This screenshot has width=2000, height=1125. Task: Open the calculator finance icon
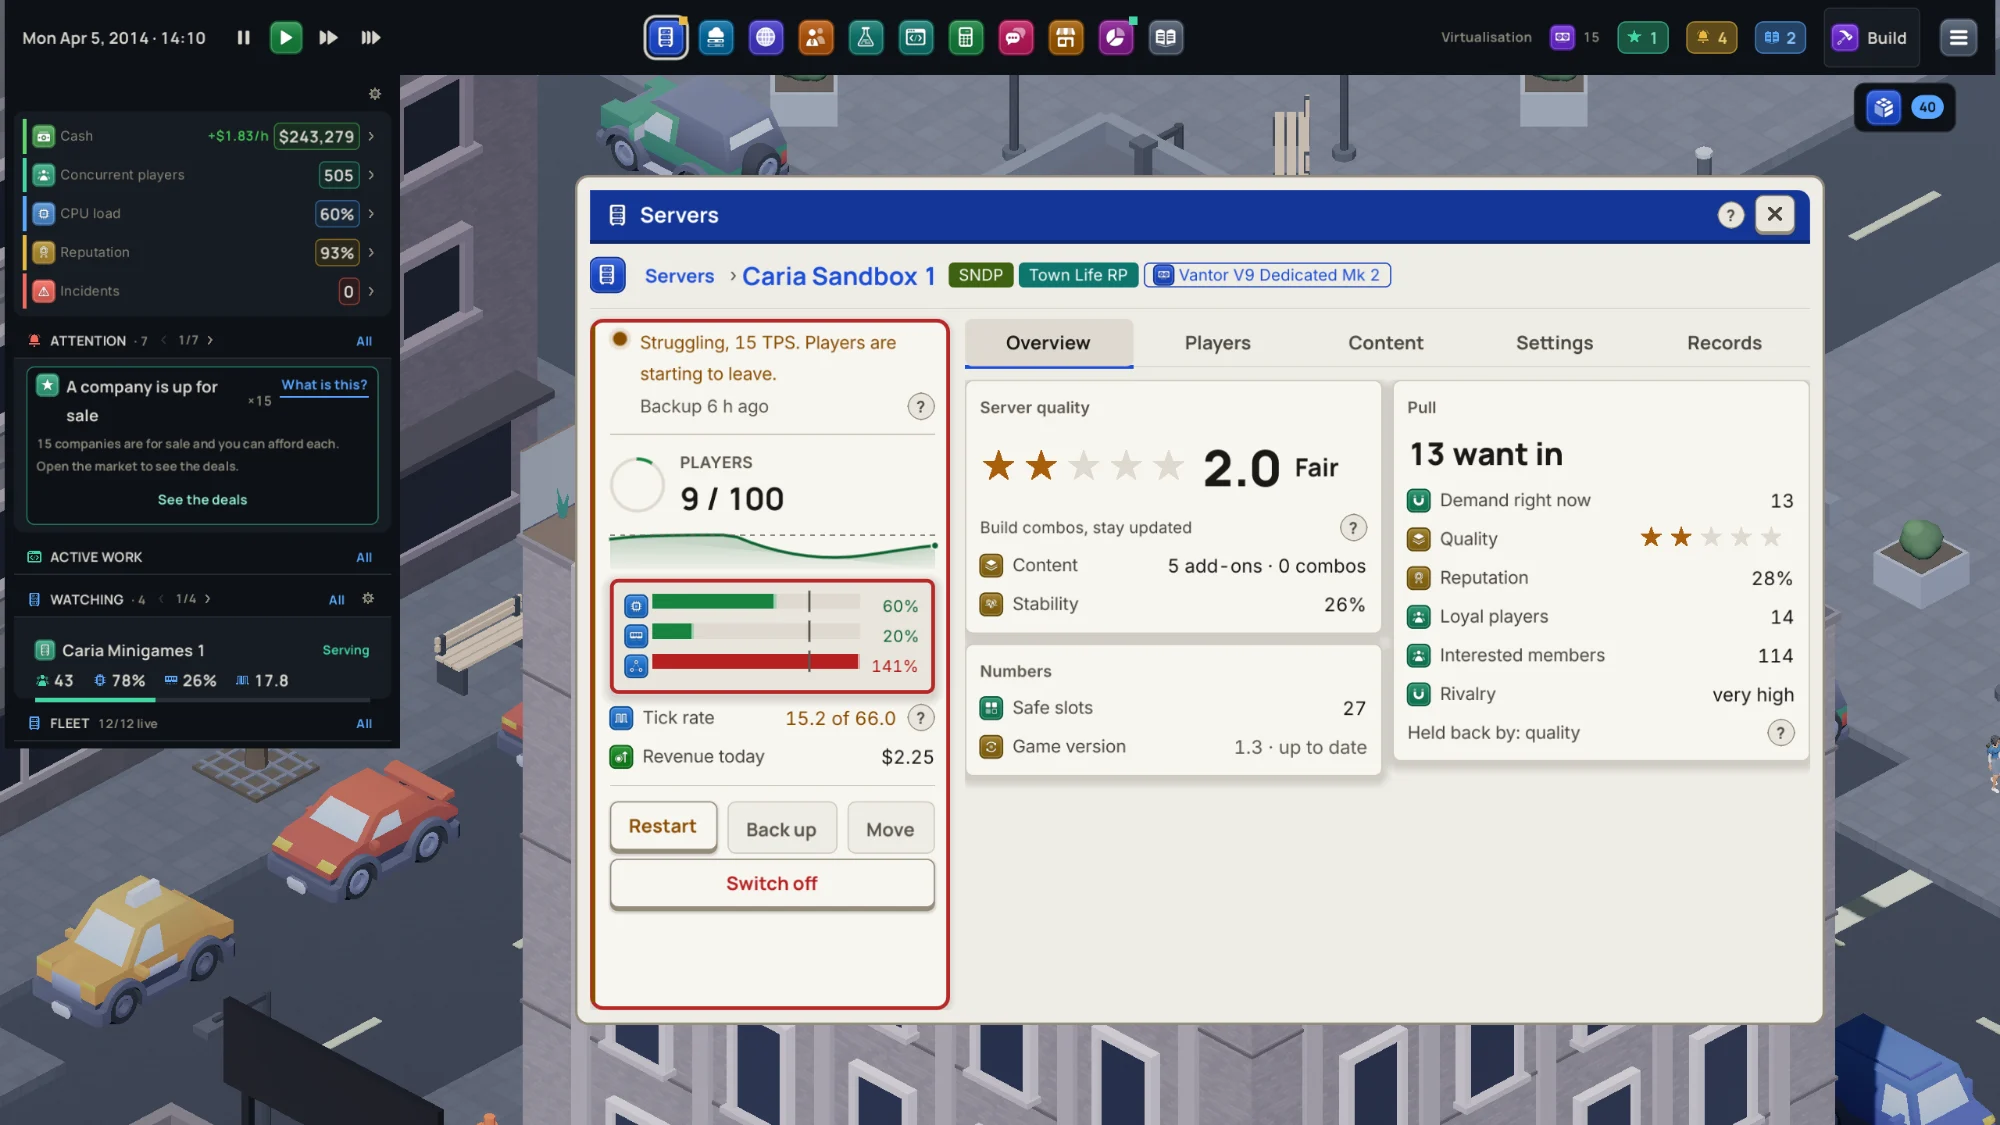966,38
